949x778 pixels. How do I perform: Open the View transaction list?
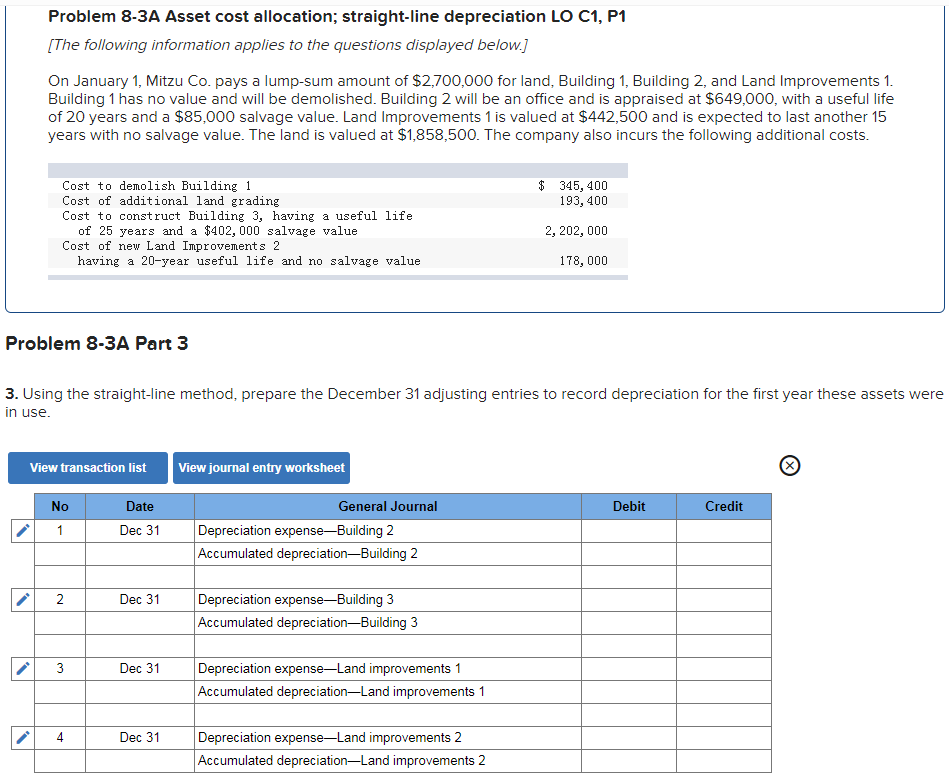87,467
